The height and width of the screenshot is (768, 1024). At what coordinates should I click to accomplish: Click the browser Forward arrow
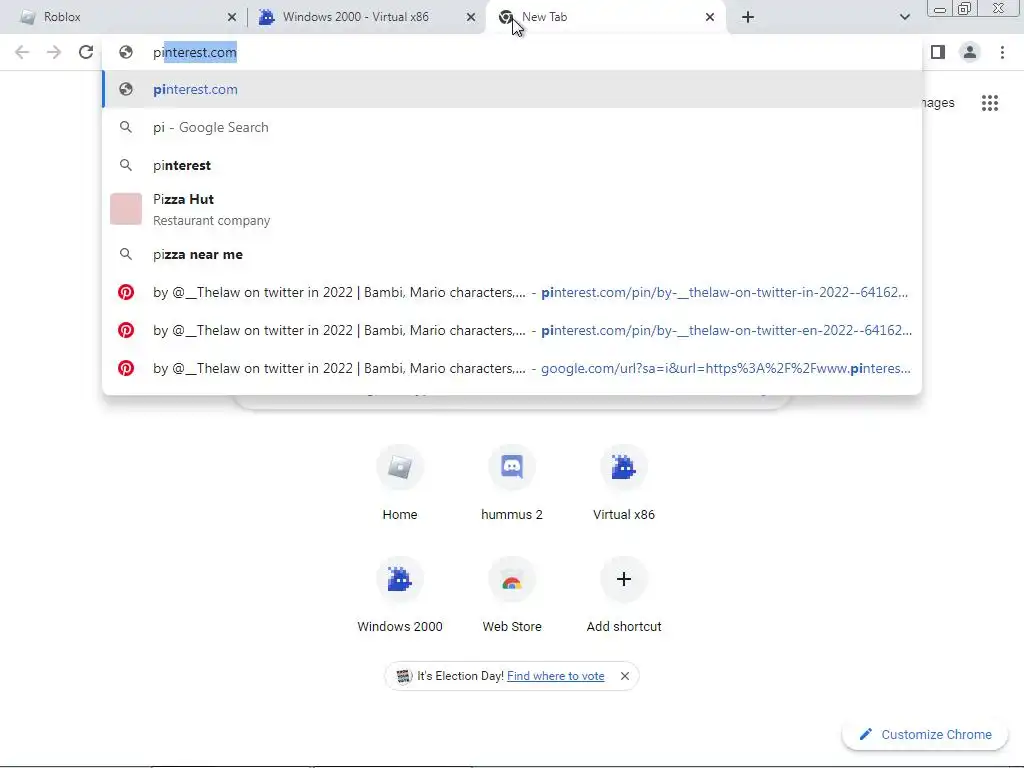[54, 52]
